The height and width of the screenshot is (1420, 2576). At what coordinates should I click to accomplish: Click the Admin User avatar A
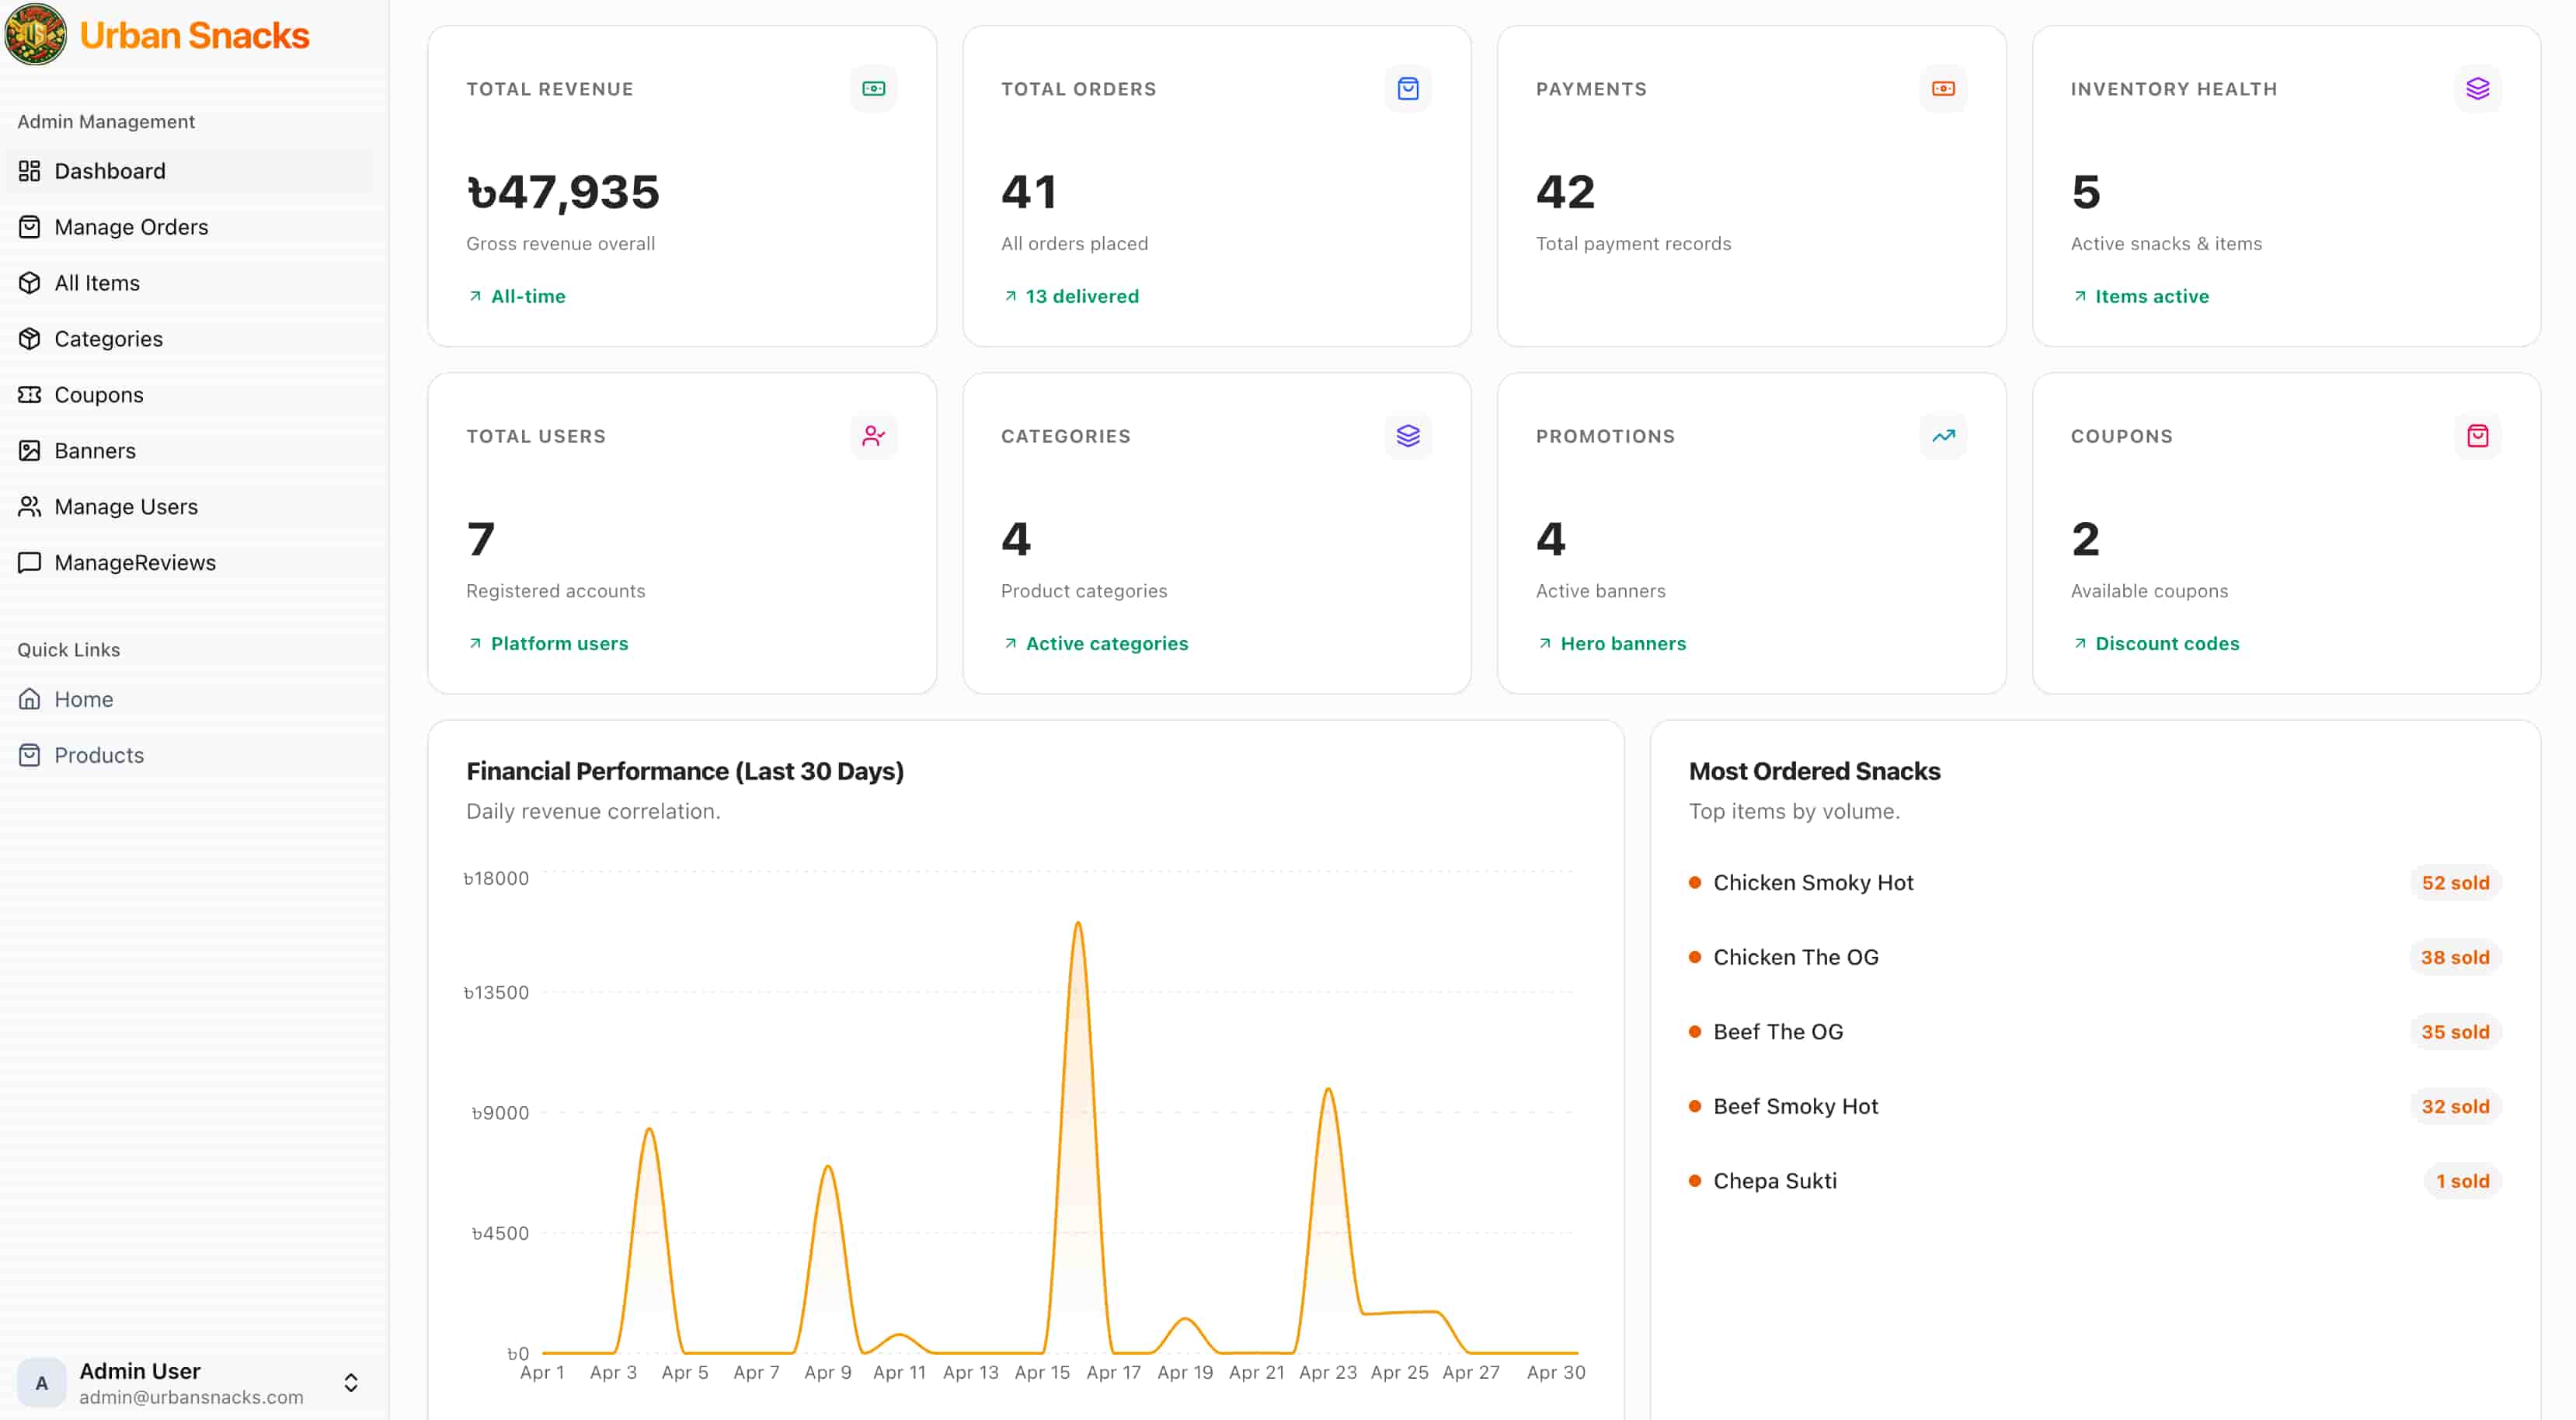tap(42, 1383)
